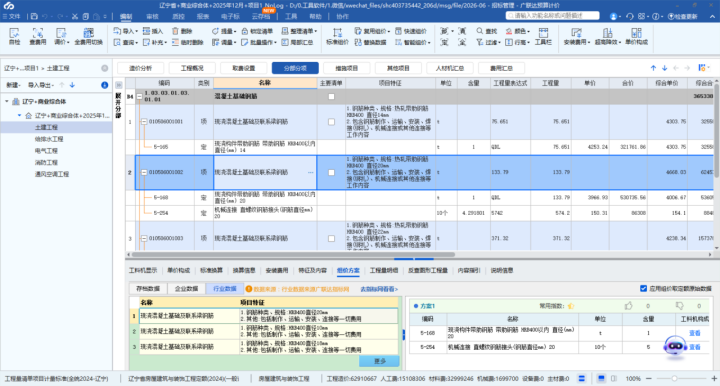Click the 单价构成 ribbon icon
The image size is (720, 386).
coord(636,36)
